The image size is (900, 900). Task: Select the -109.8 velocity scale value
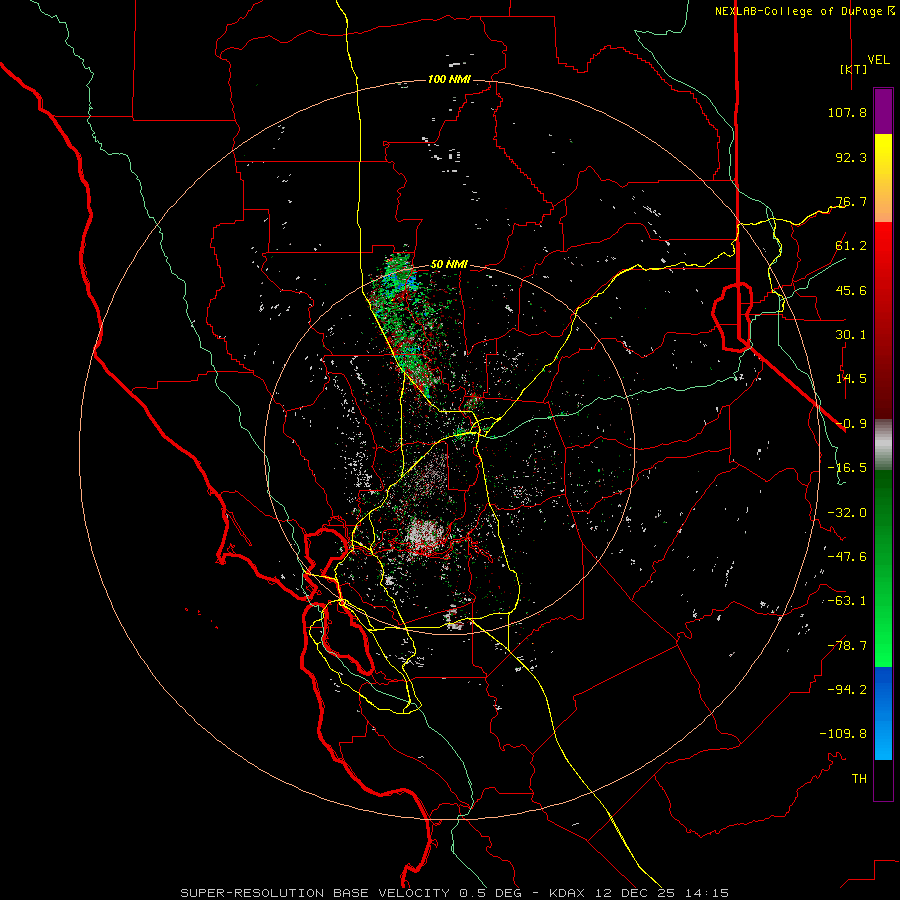843,734
